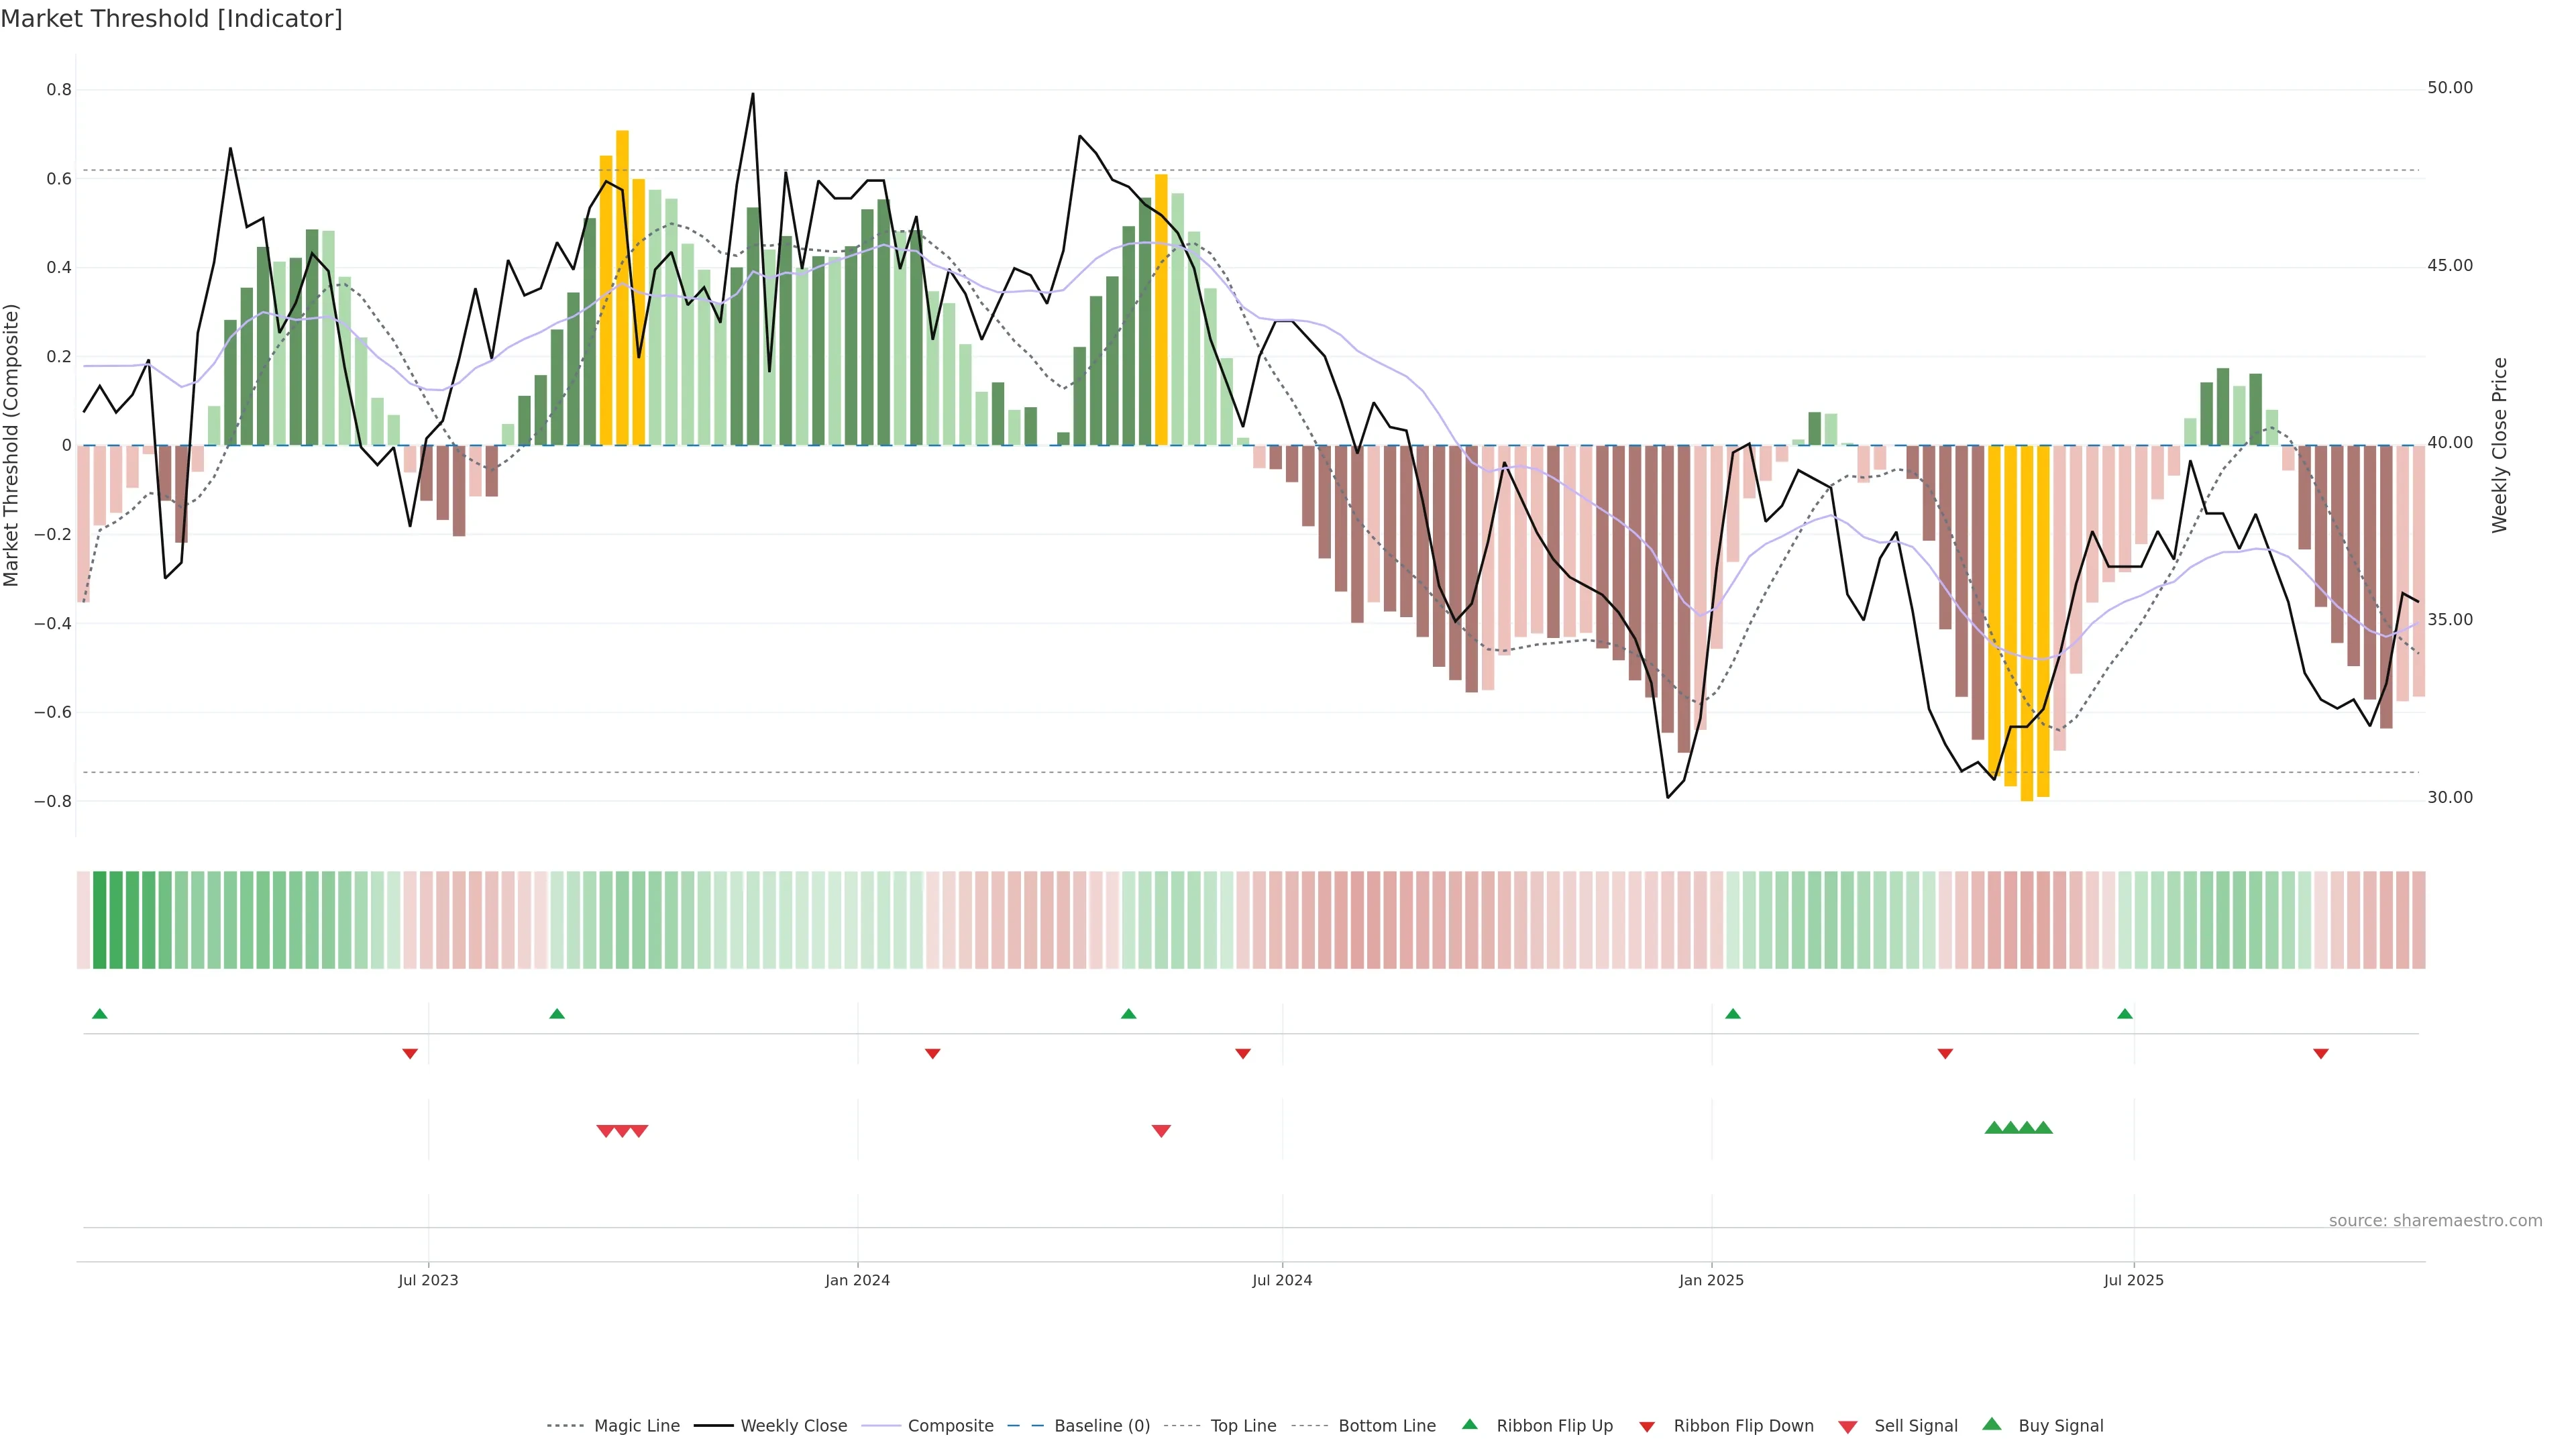2576x1449 pixels.
Task: Click the Market Threshold [Indicator] title
Action: tap(171, 19)
